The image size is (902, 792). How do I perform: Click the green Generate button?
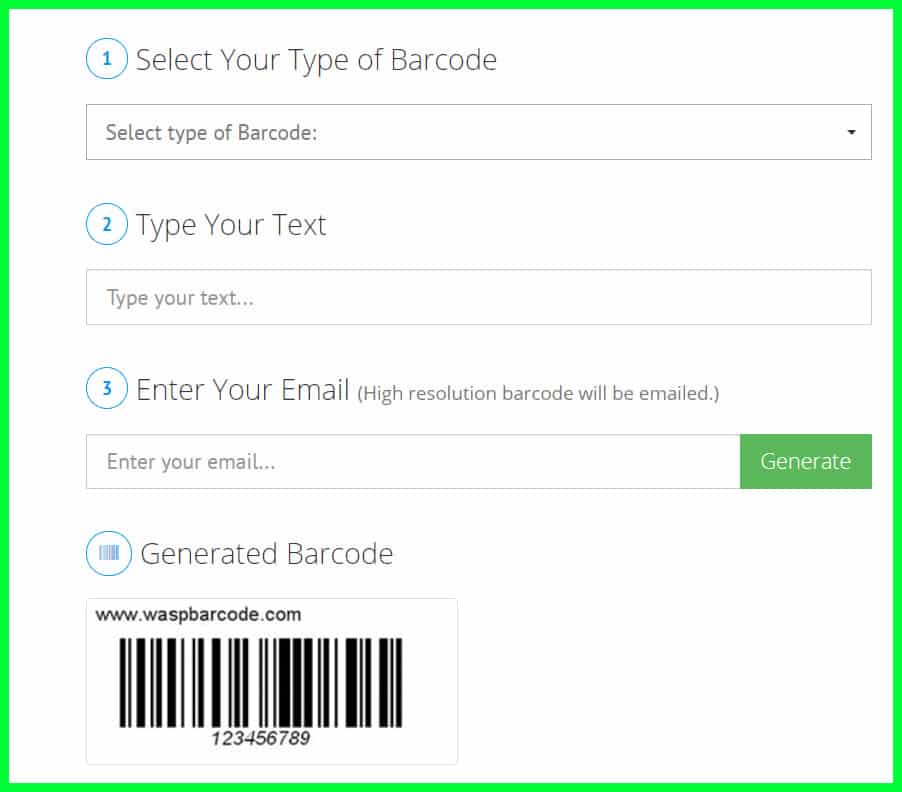(806, 462)
